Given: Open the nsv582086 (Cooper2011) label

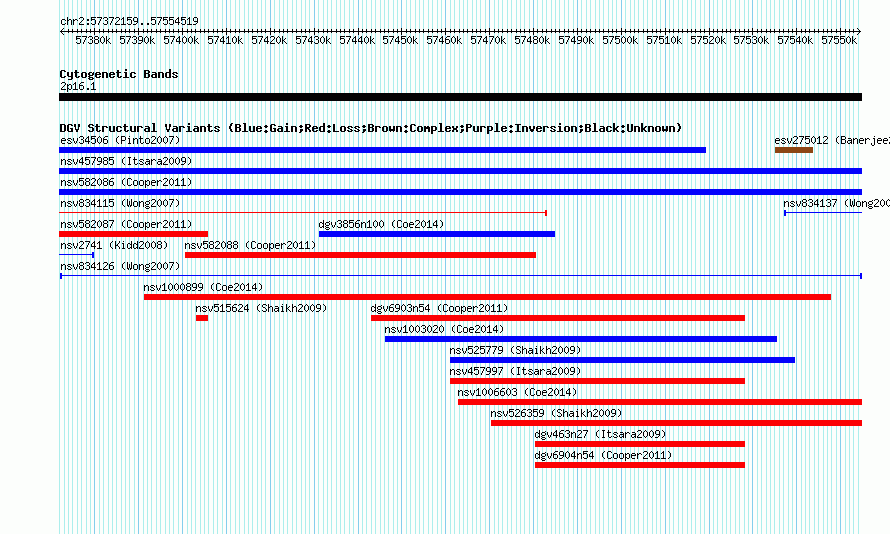Looking at the screenshot, I should click(x=126, y=182).
